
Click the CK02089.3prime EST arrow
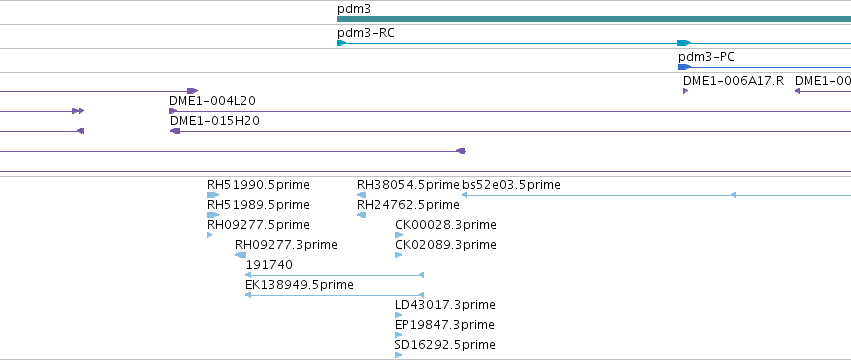[398, 255]
